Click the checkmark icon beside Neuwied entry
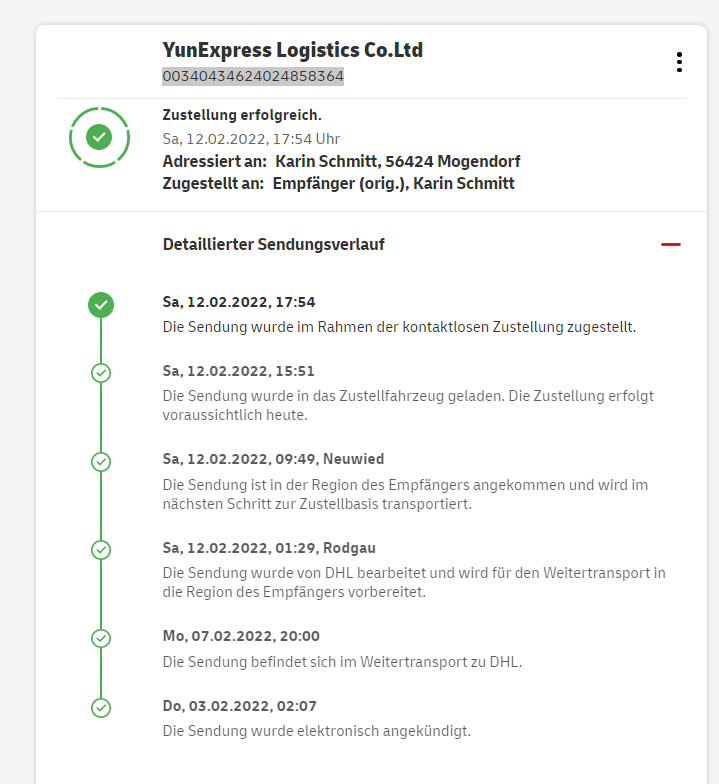719x784 pixels. 101,461
